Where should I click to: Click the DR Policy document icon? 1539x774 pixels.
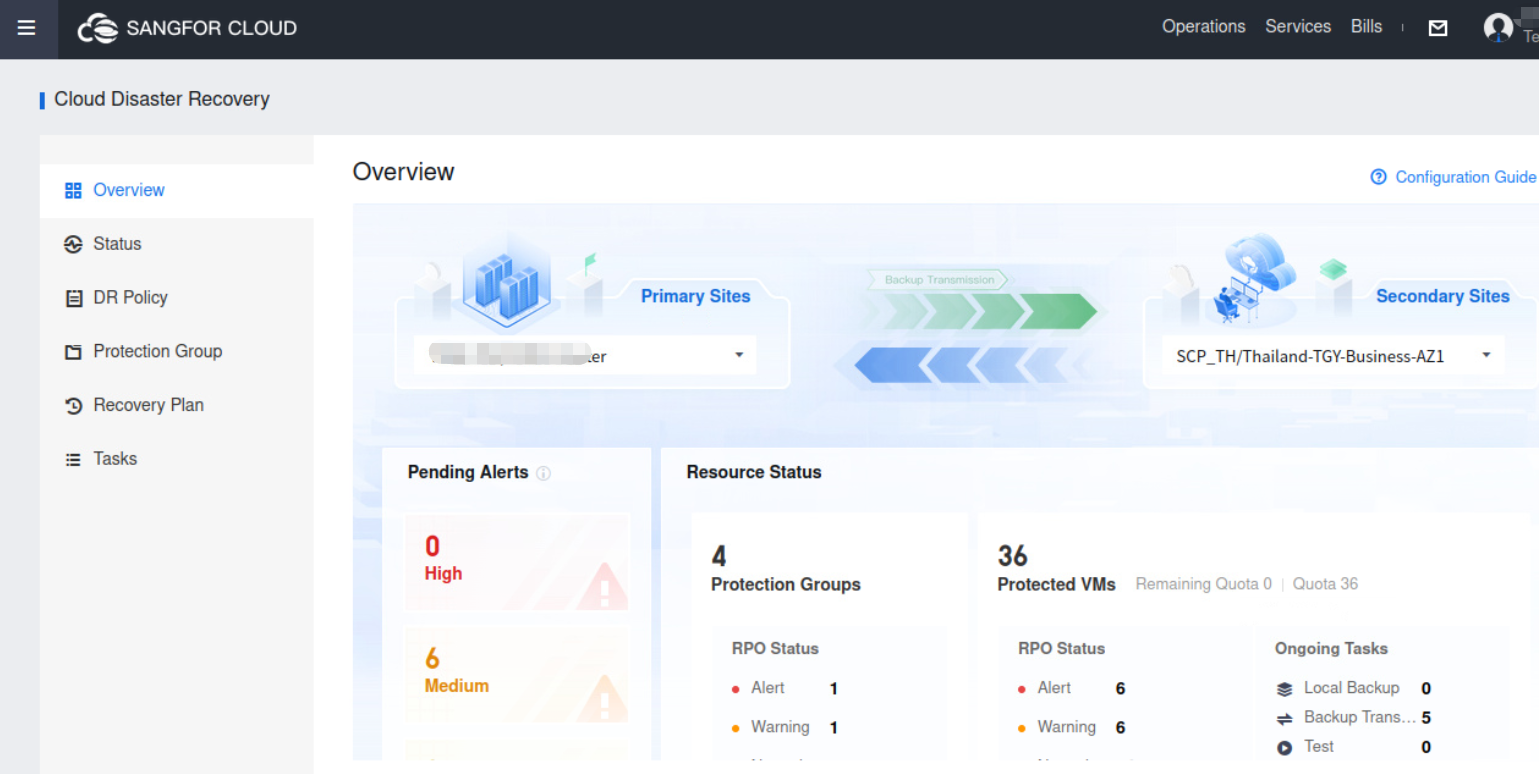pos(73,298)
